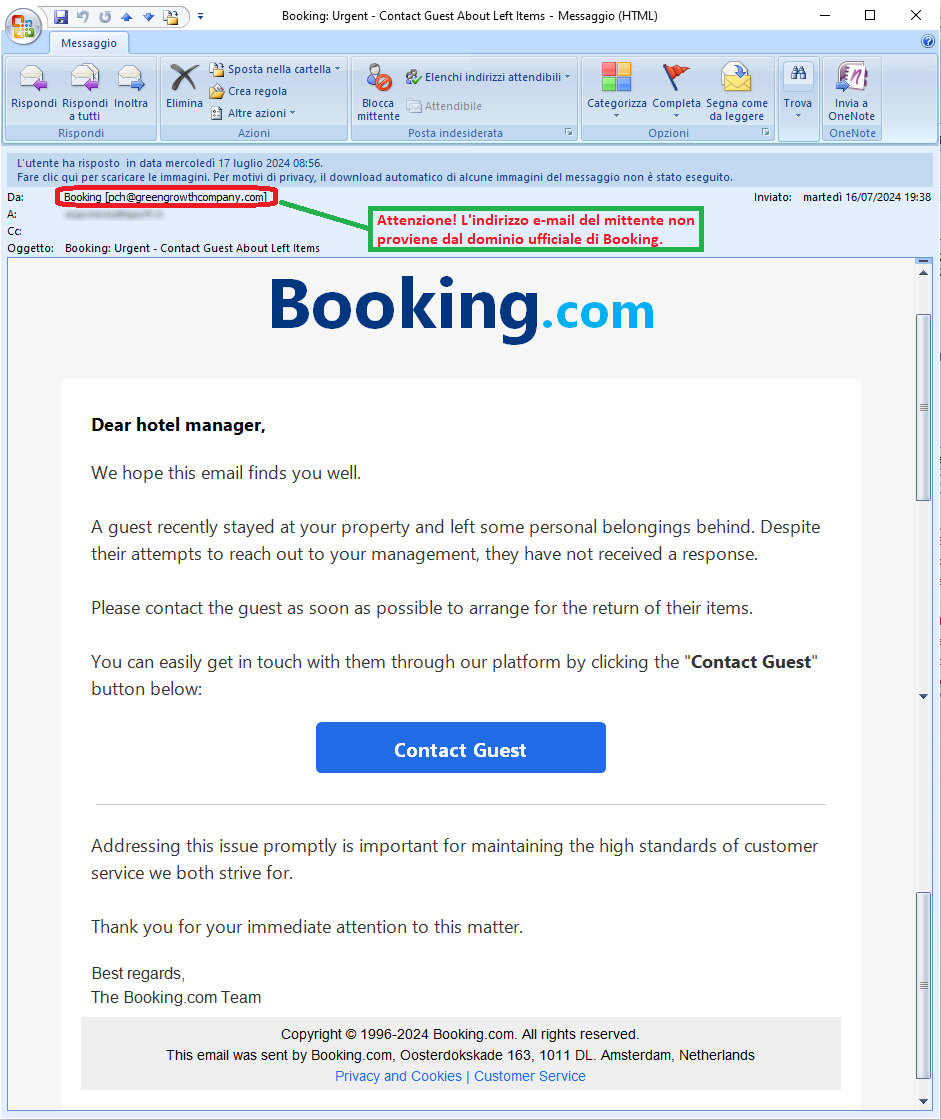Open Categorizza color categories
941x1120 pixels.
617,90
